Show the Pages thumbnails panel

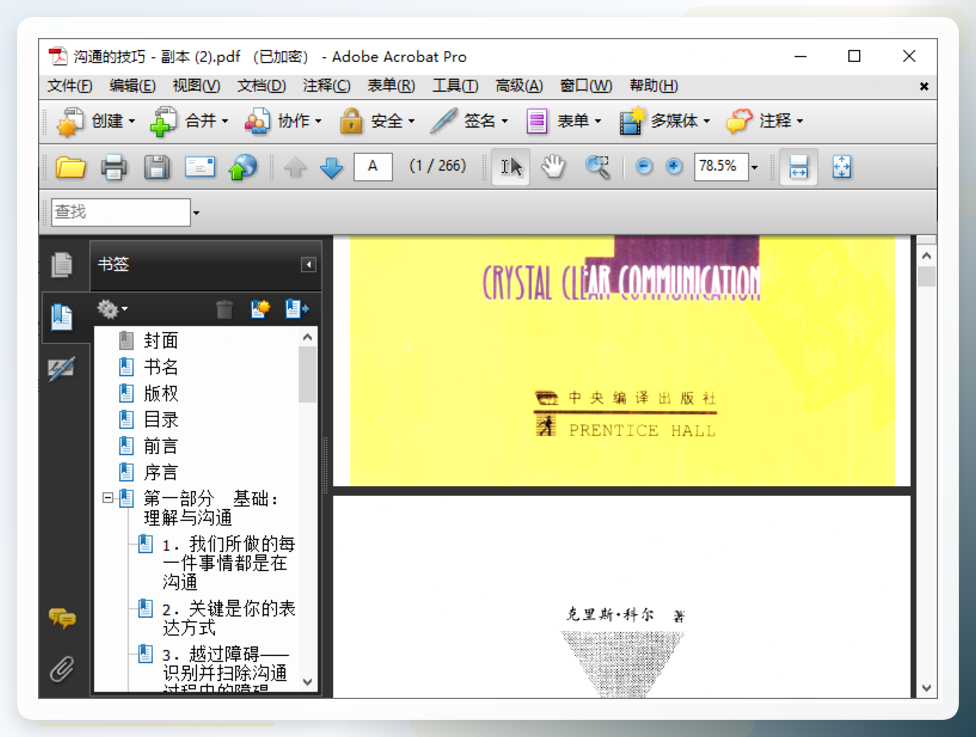(62, 265)
